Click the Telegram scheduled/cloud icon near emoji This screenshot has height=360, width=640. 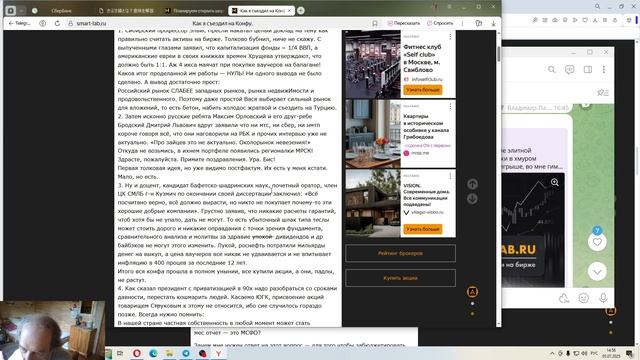coord(564,298)
